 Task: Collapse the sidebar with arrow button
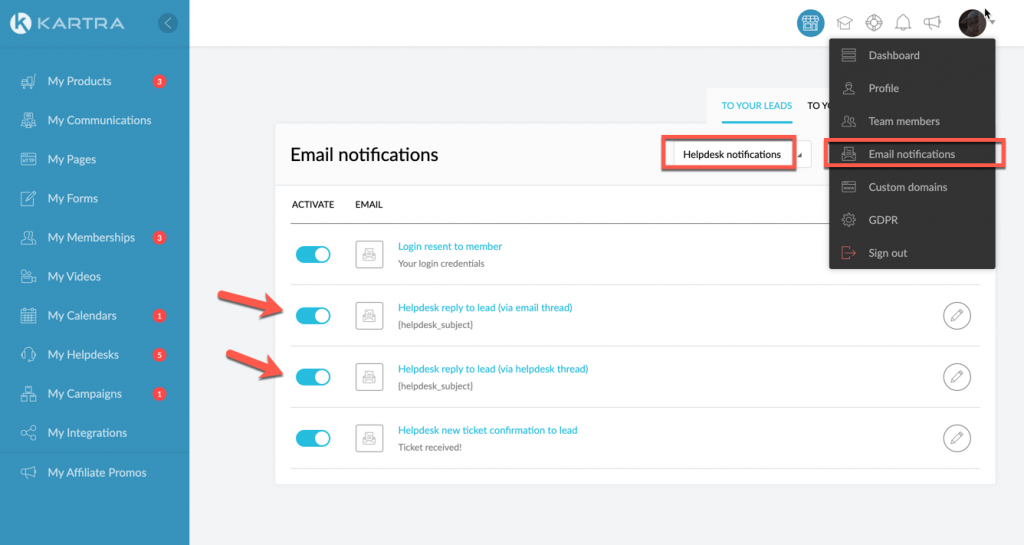coord(168,23)
